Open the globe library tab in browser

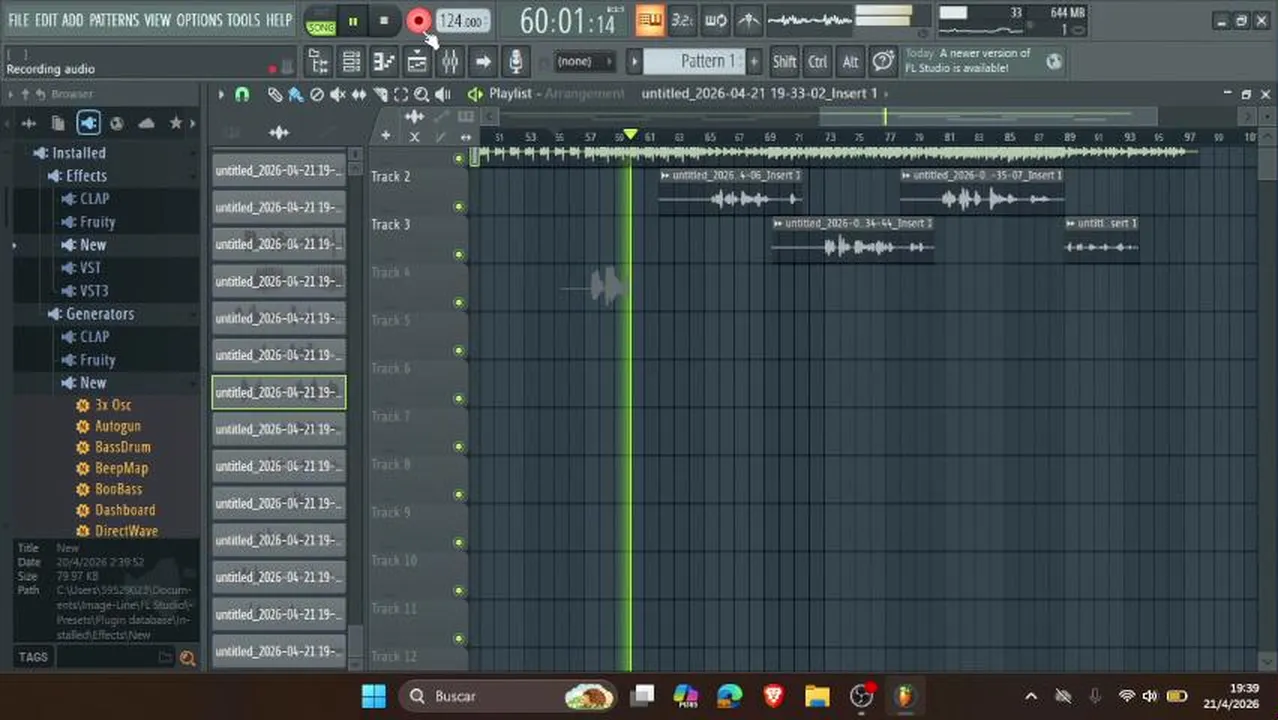point(117,123)
